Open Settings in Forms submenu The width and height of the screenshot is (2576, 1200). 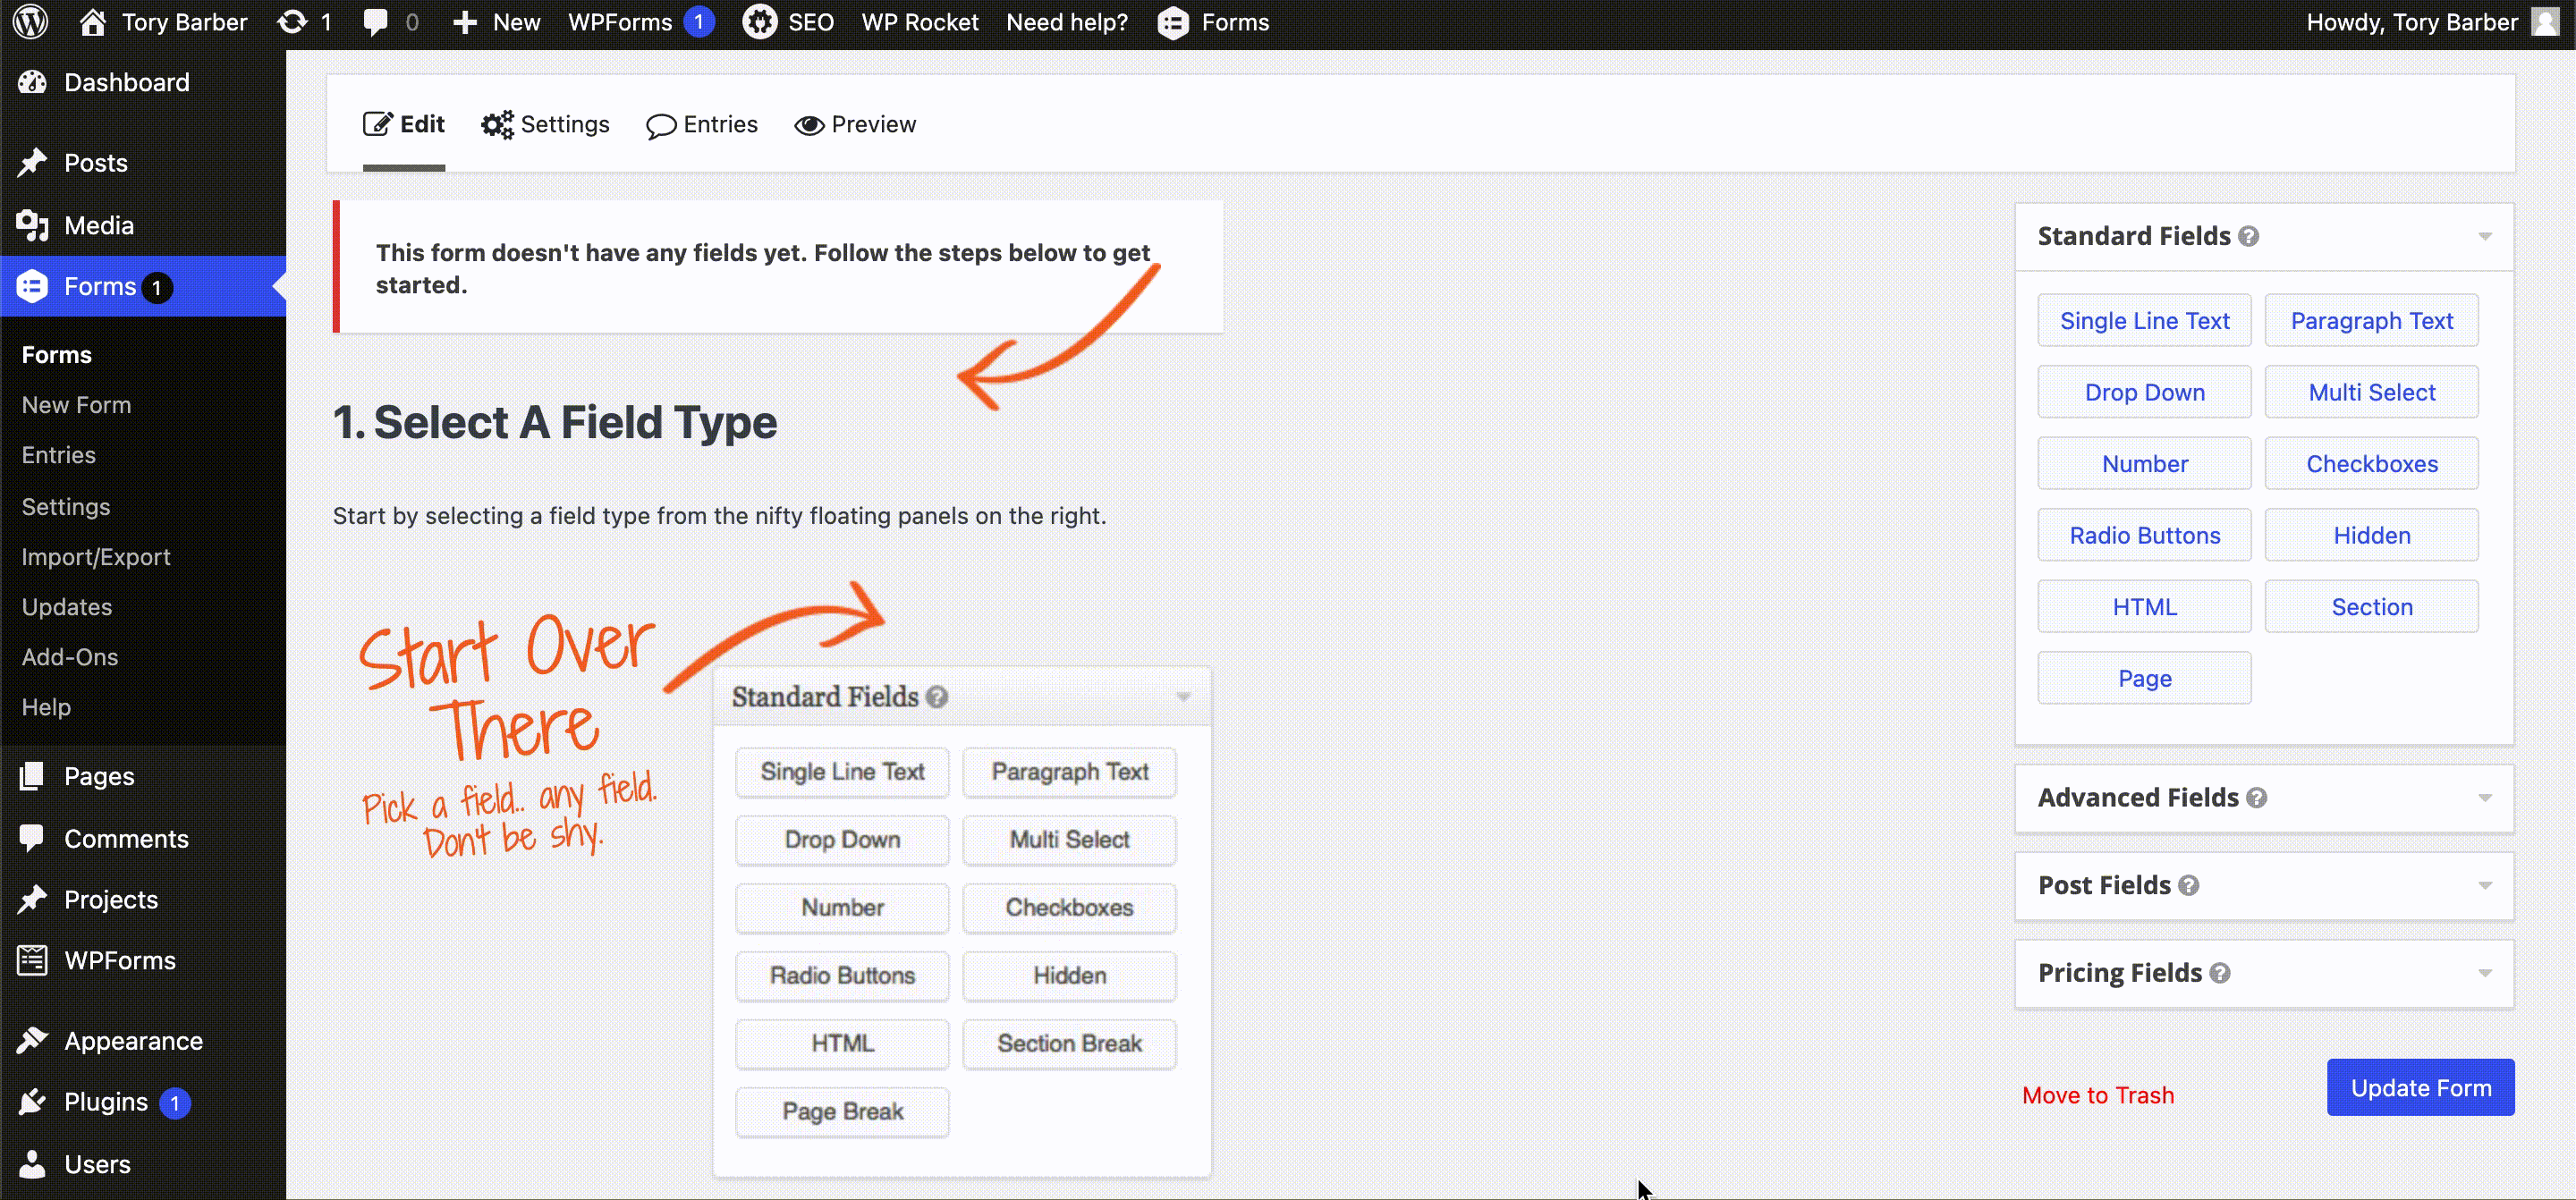tap(66, 507)
